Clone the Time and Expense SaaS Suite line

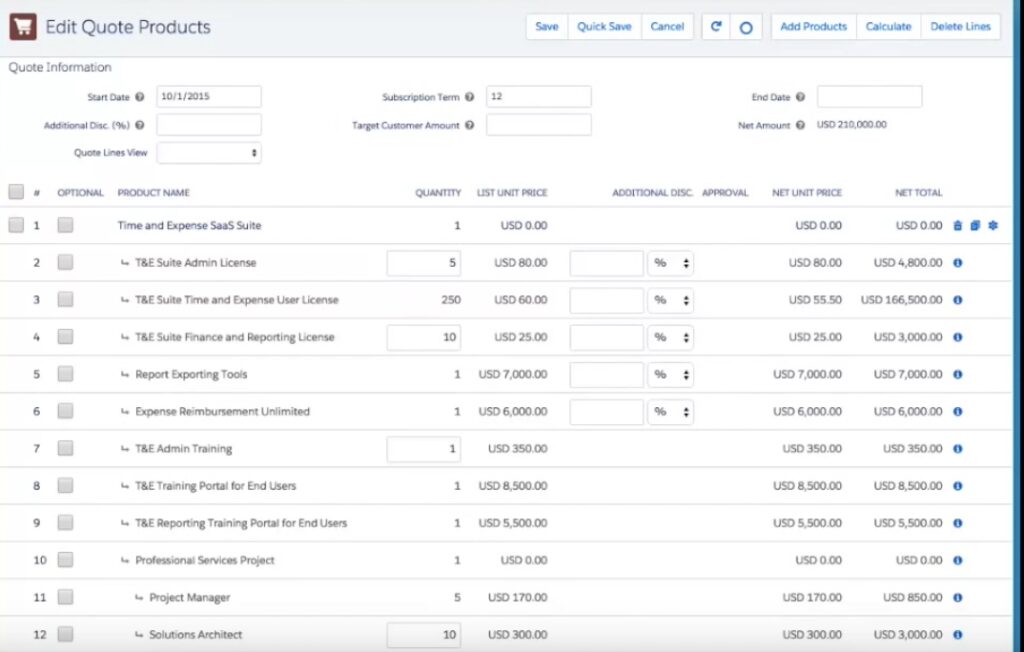(x=975, y=225)
